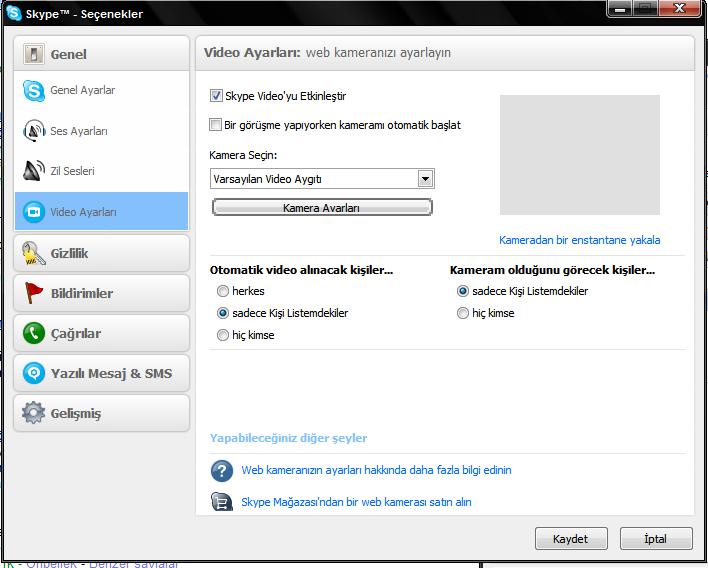Select the Video Ayarları menu item
The height and width of the screenshot is (568, 708).
pos(102,211)
